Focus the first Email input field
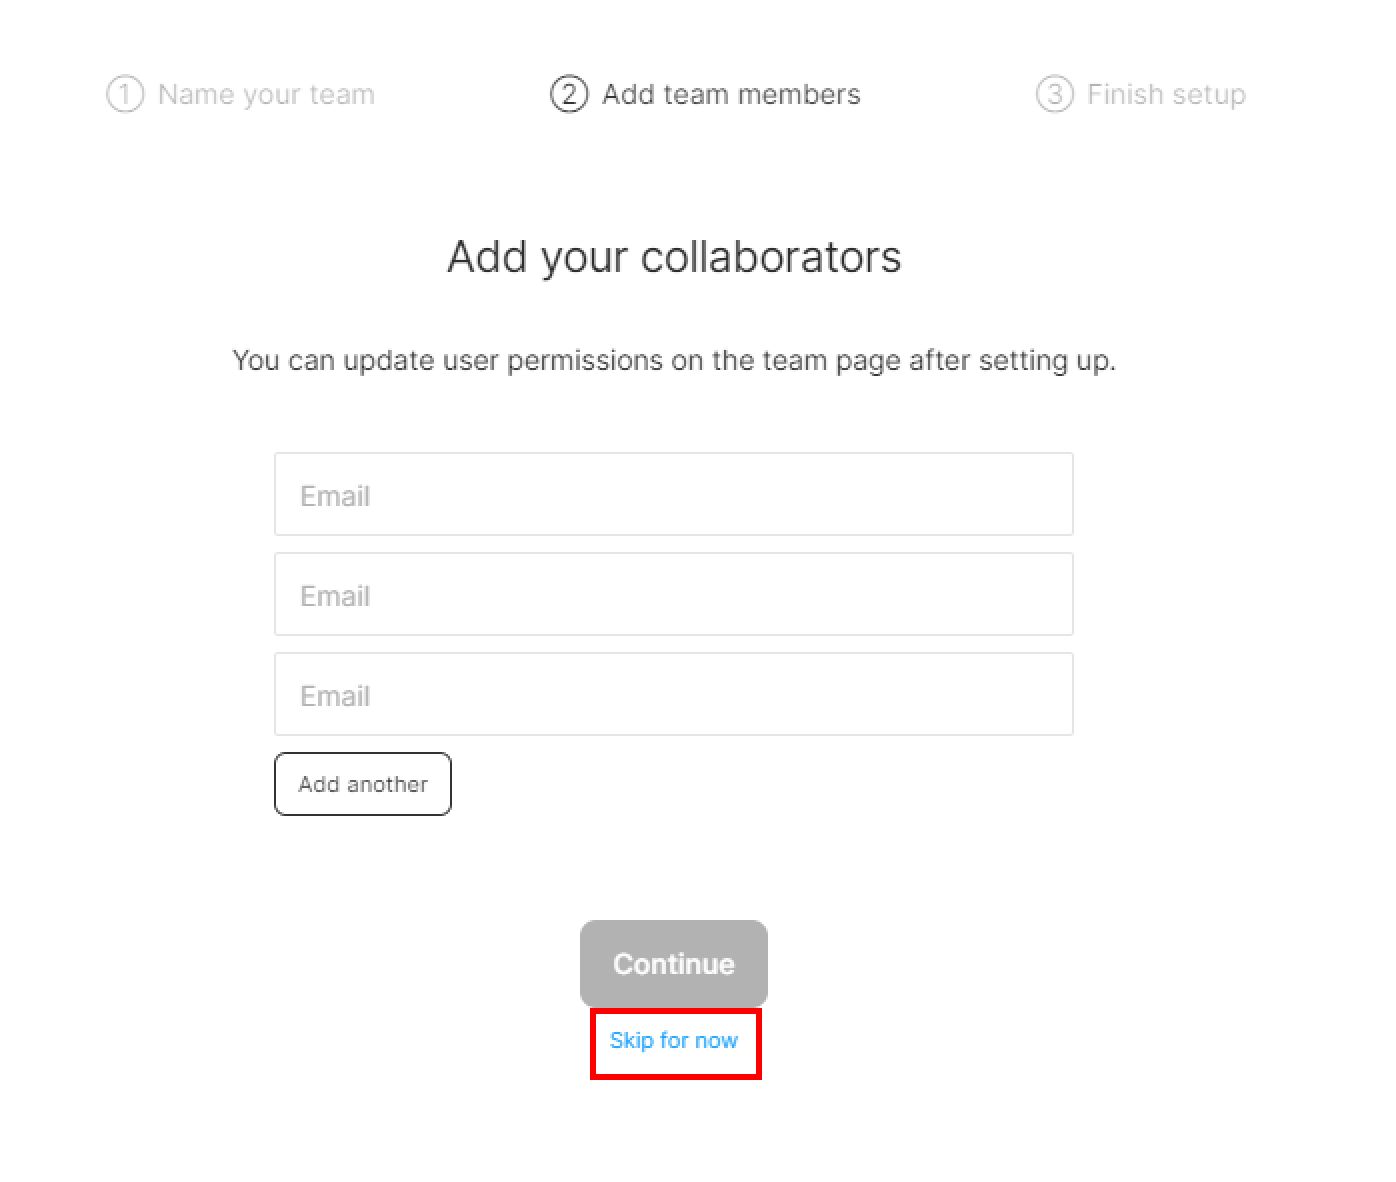 point(674,494)
